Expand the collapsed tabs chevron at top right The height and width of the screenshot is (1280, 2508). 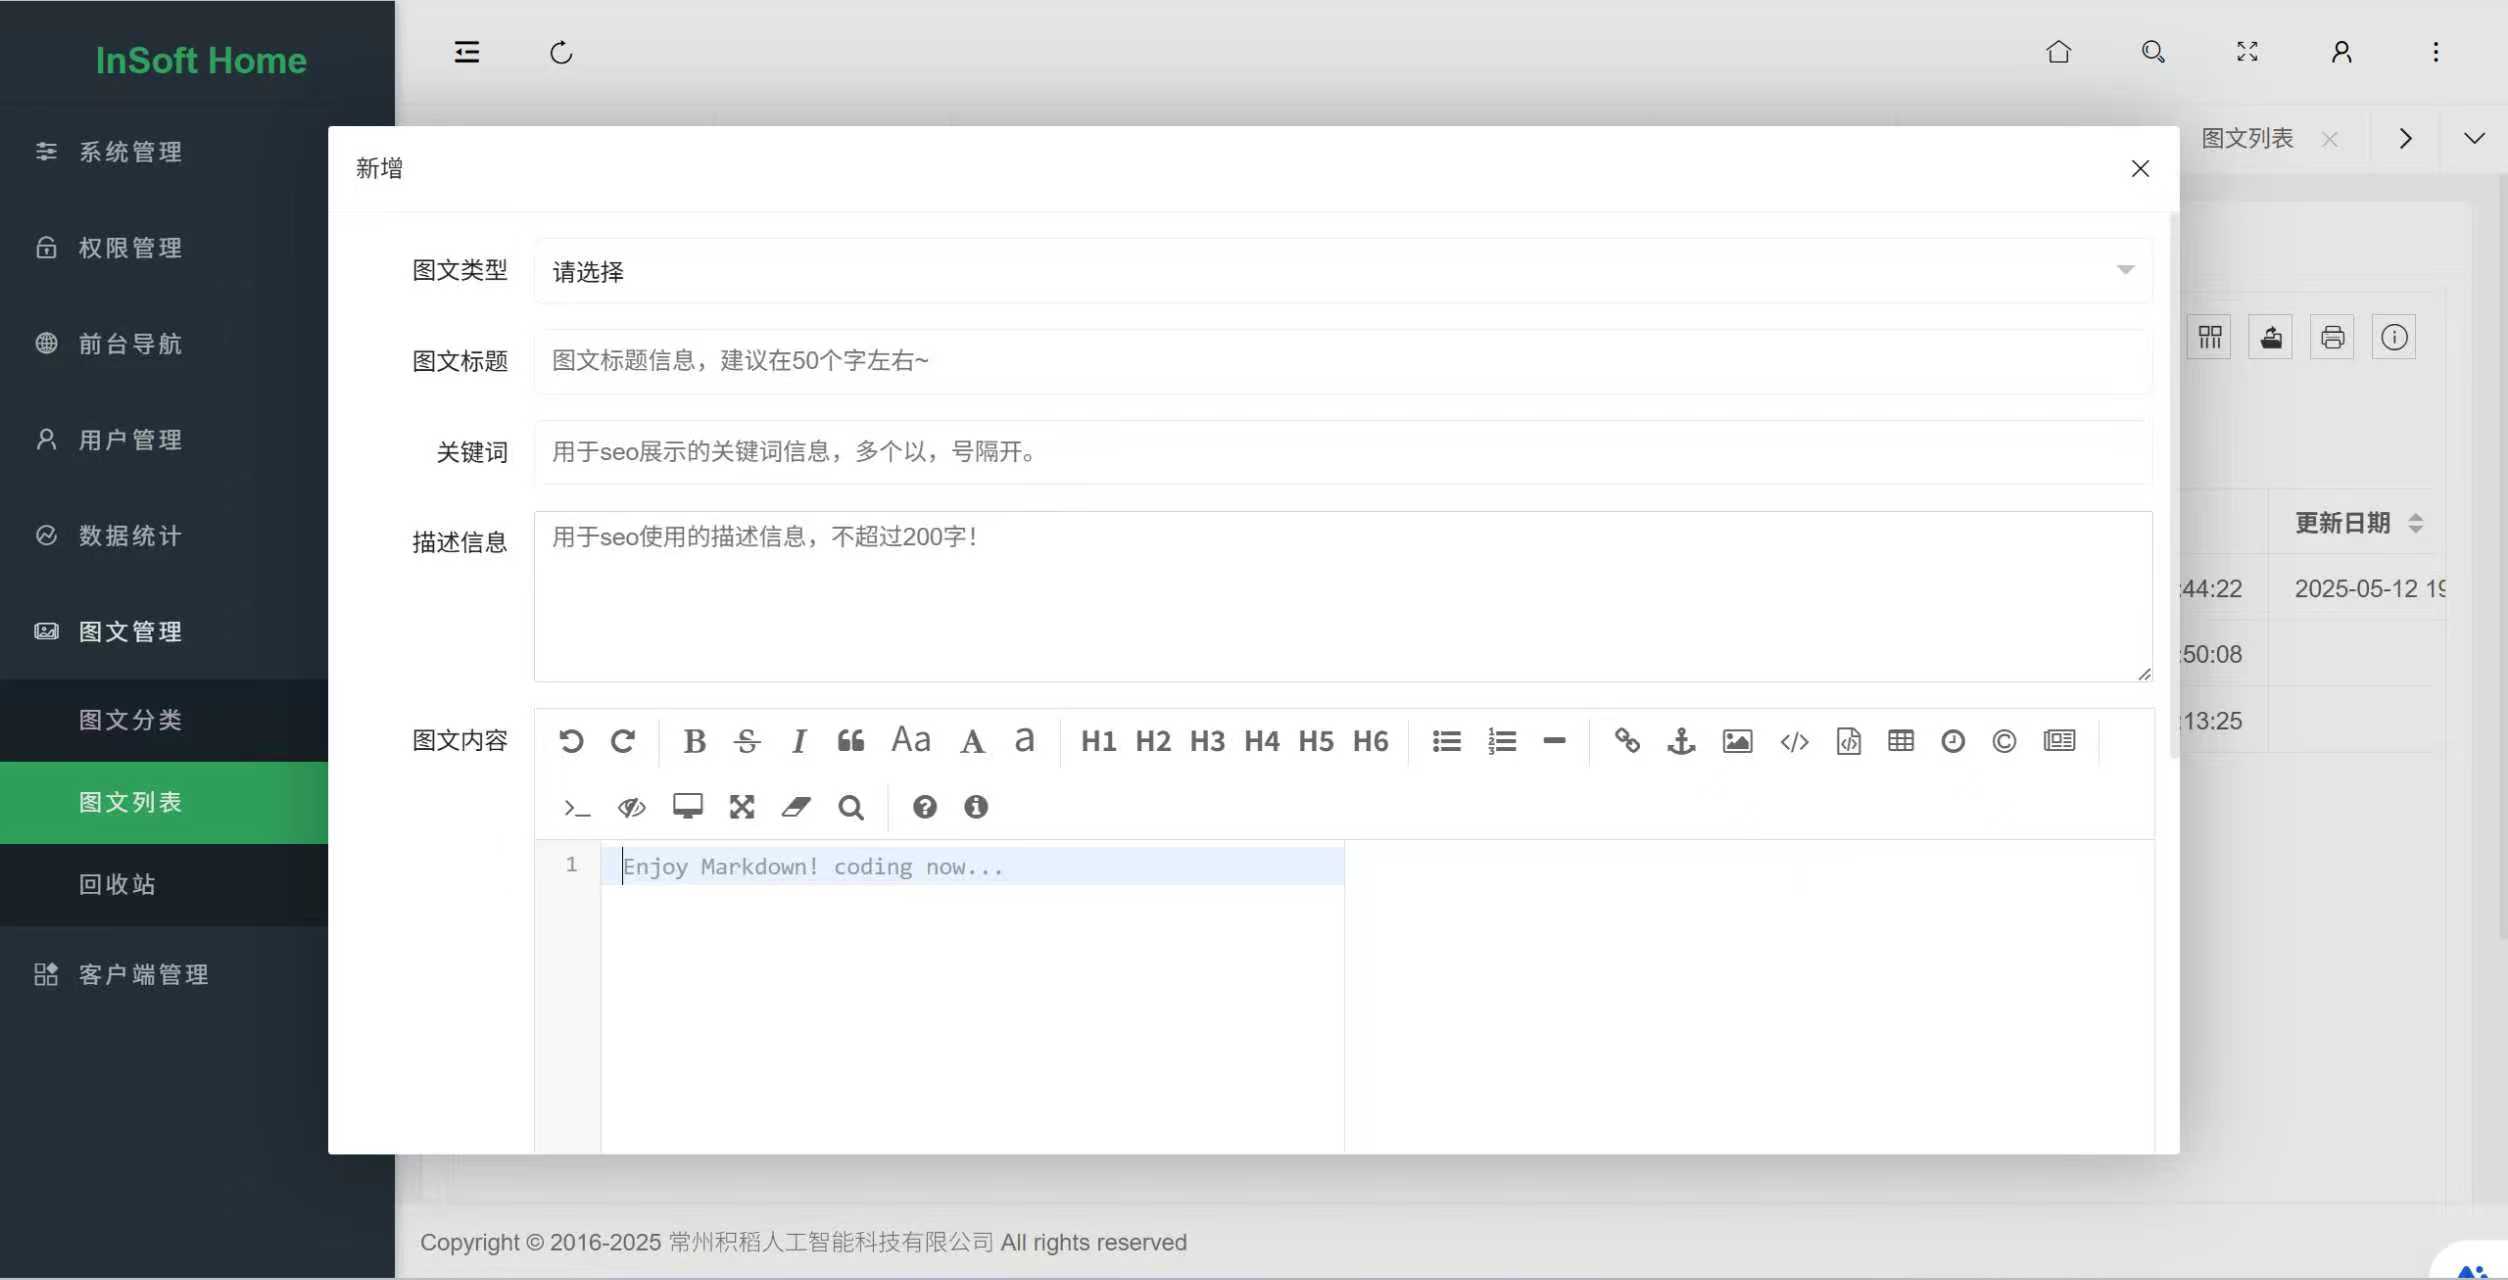[2475, 138]
